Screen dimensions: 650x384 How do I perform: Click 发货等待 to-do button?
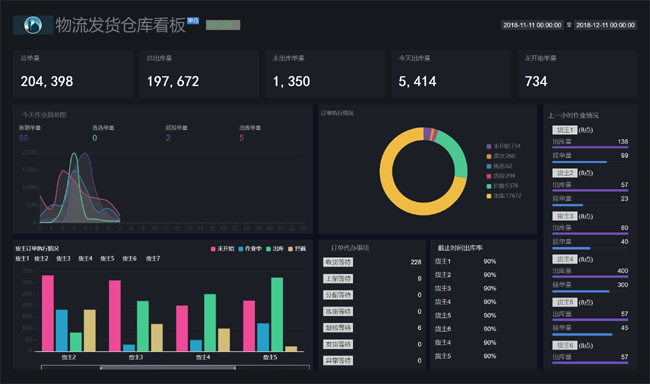pyautogui.click(x=338, y=344)
